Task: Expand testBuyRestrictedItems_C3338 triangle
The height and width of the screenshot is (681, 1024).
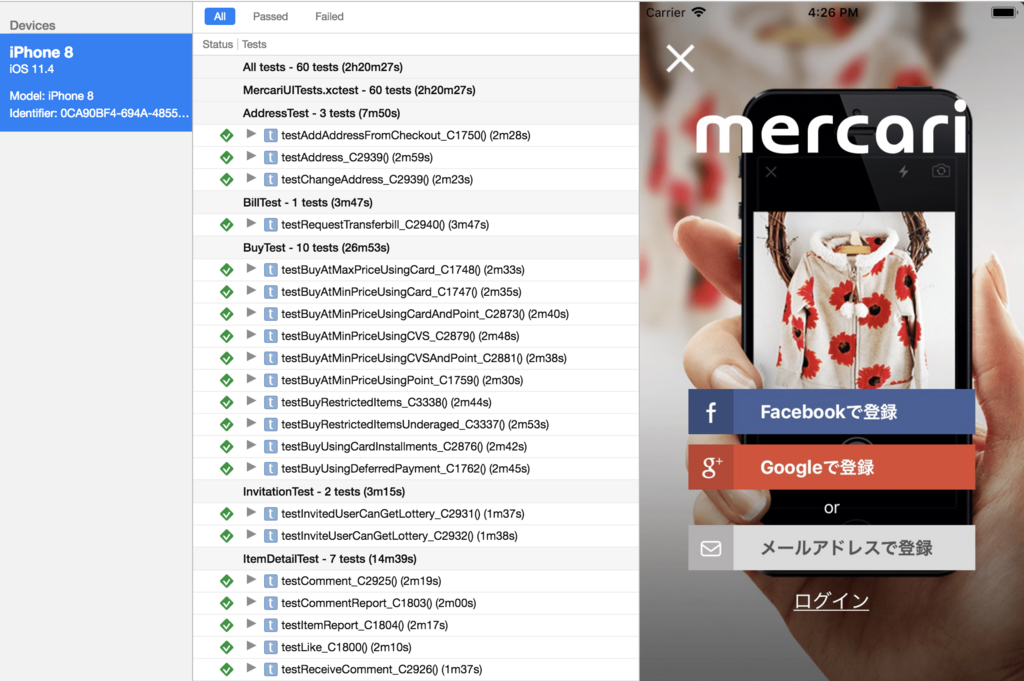Action: (251, 402)
